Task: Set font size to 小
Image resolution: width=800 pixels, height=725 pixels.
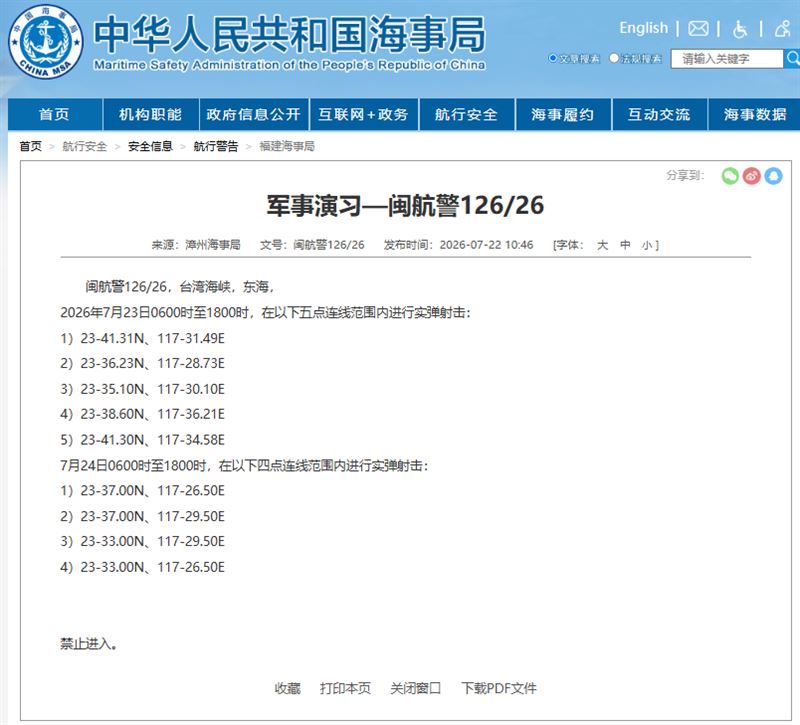Action: pos(647,245)
